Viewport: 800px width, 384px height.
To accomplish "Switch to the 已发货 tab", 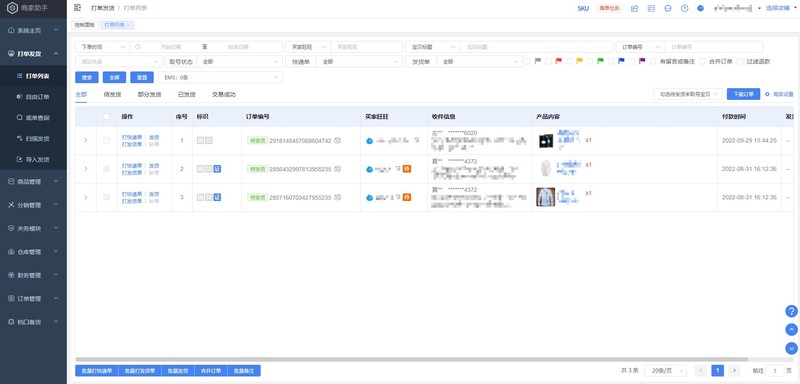I will pyautogui.click(x=187, y=94).
